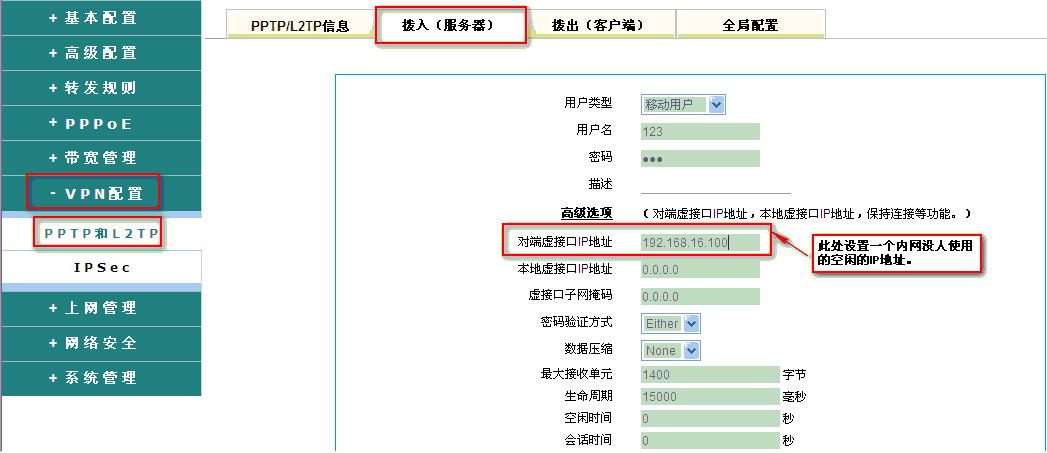Open the 密码验证方式 Either dropdown
The image size is (1047, 453).
point(670,323)
